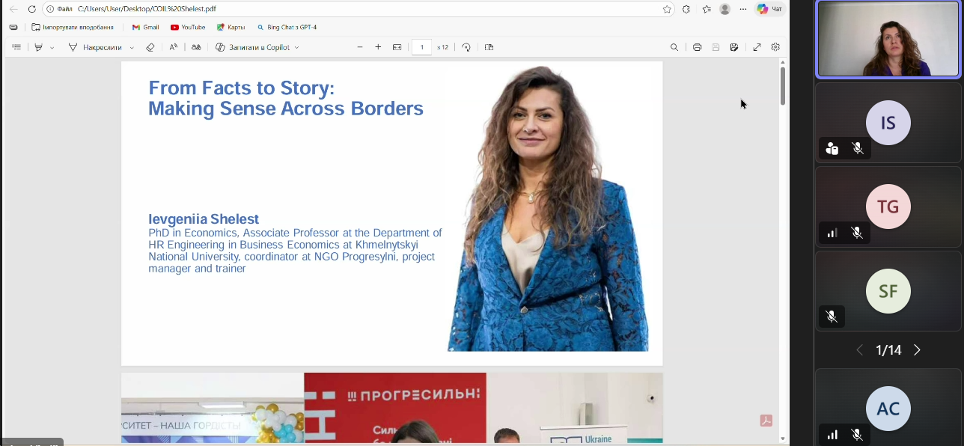The height and width of the screenshot is (446, 964).
Task: Toggle the PDF table of contents sidebar
Action: point(16,47)
